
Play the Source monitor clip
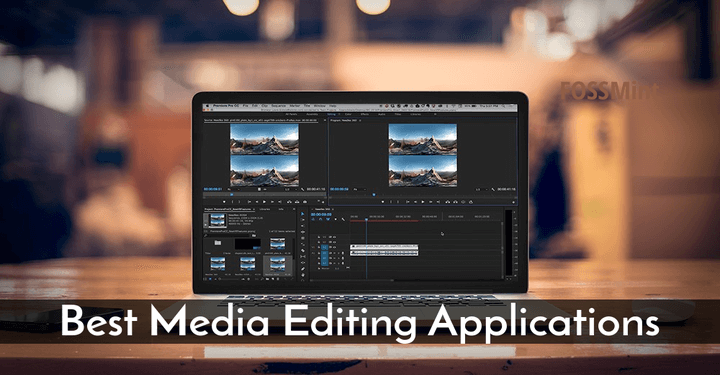pyautogui.click(x=264, y=202)
